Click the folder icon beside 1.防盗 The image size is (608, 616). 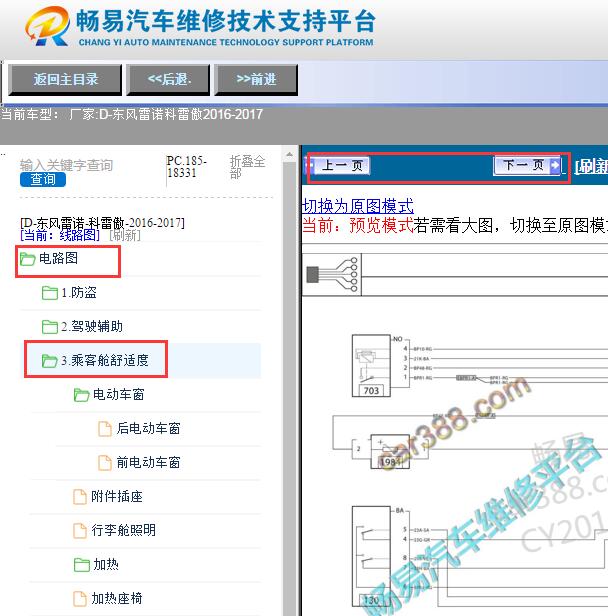click(x=50, y=293)
